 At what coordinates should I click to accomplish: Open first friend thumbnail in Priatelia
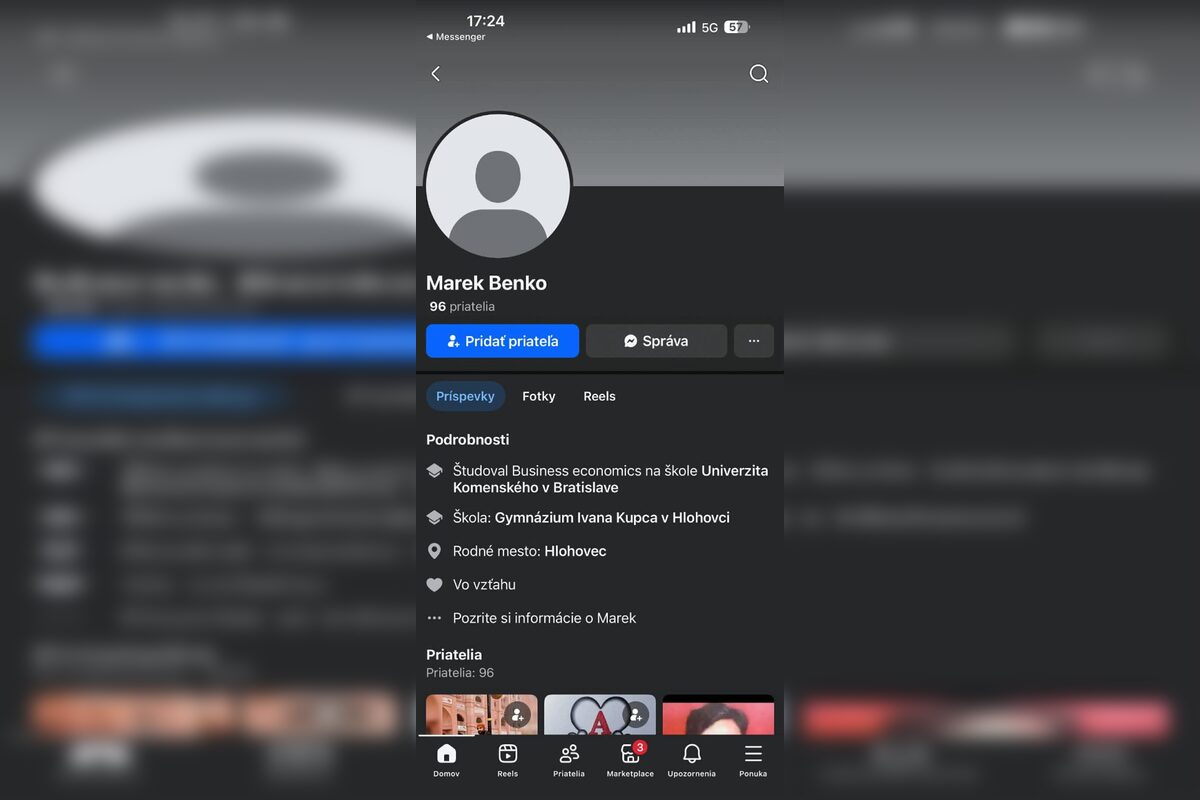pos(481,715)
